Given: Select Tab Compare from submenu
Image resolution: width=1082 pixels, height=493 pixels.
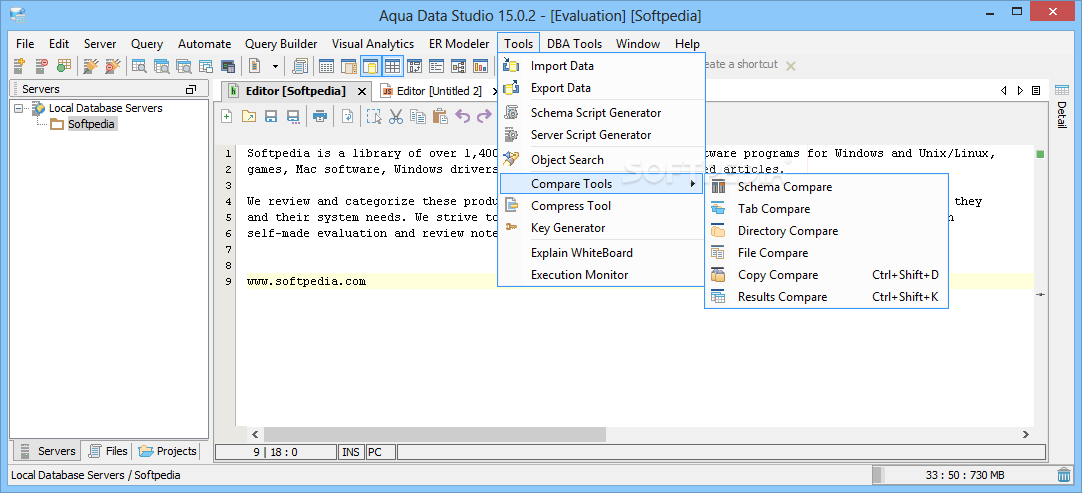Looking at the screenshot, I should (x=827, y=209).
